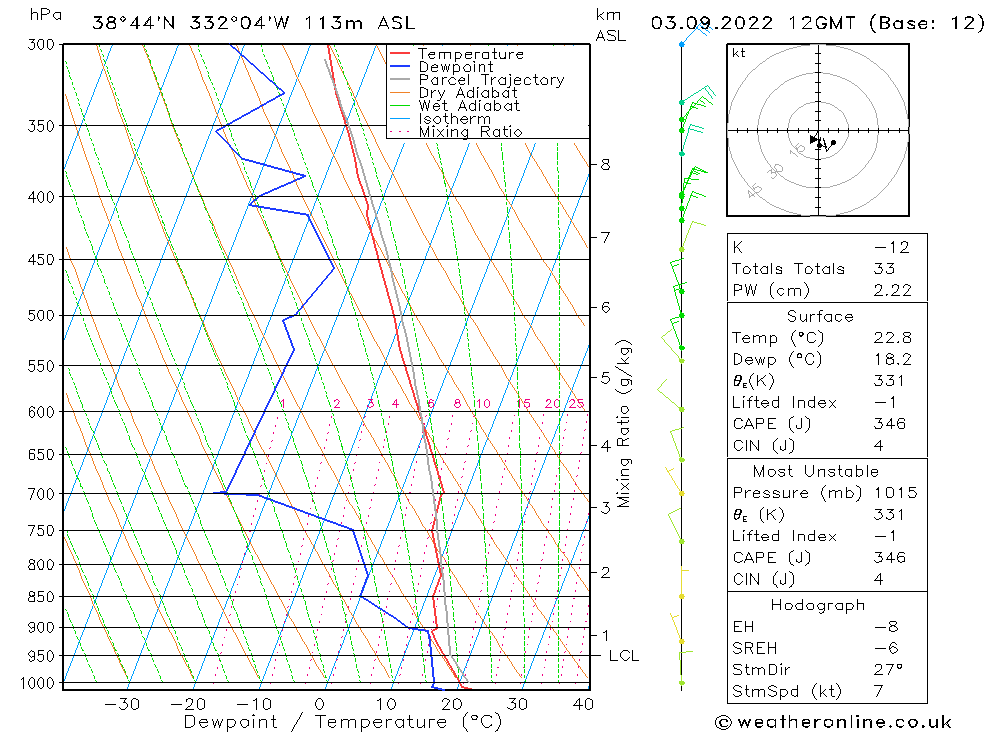Click the Most Unstable section header
Viewport: 1000px width, 733px height.
point(816,471)
